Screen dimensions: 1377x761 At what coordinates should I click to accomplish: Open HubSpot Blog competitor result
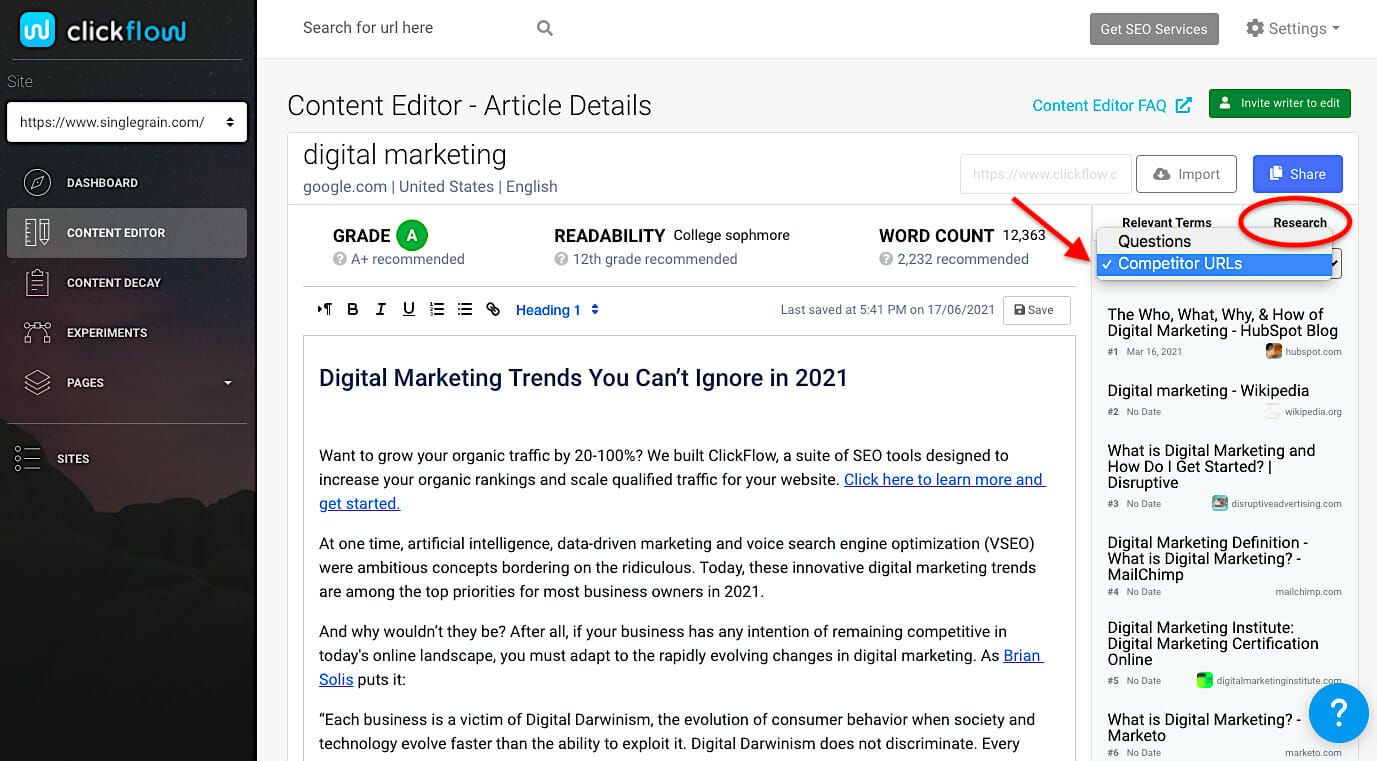coord(1223,322)
